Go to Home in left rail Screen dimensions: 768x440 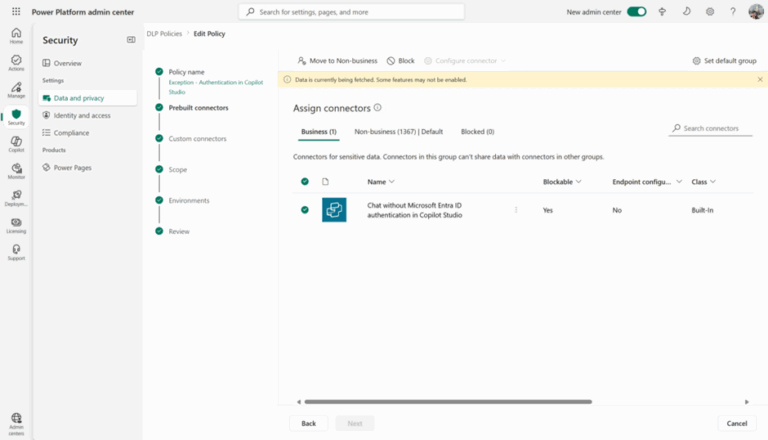coord(16,36)
